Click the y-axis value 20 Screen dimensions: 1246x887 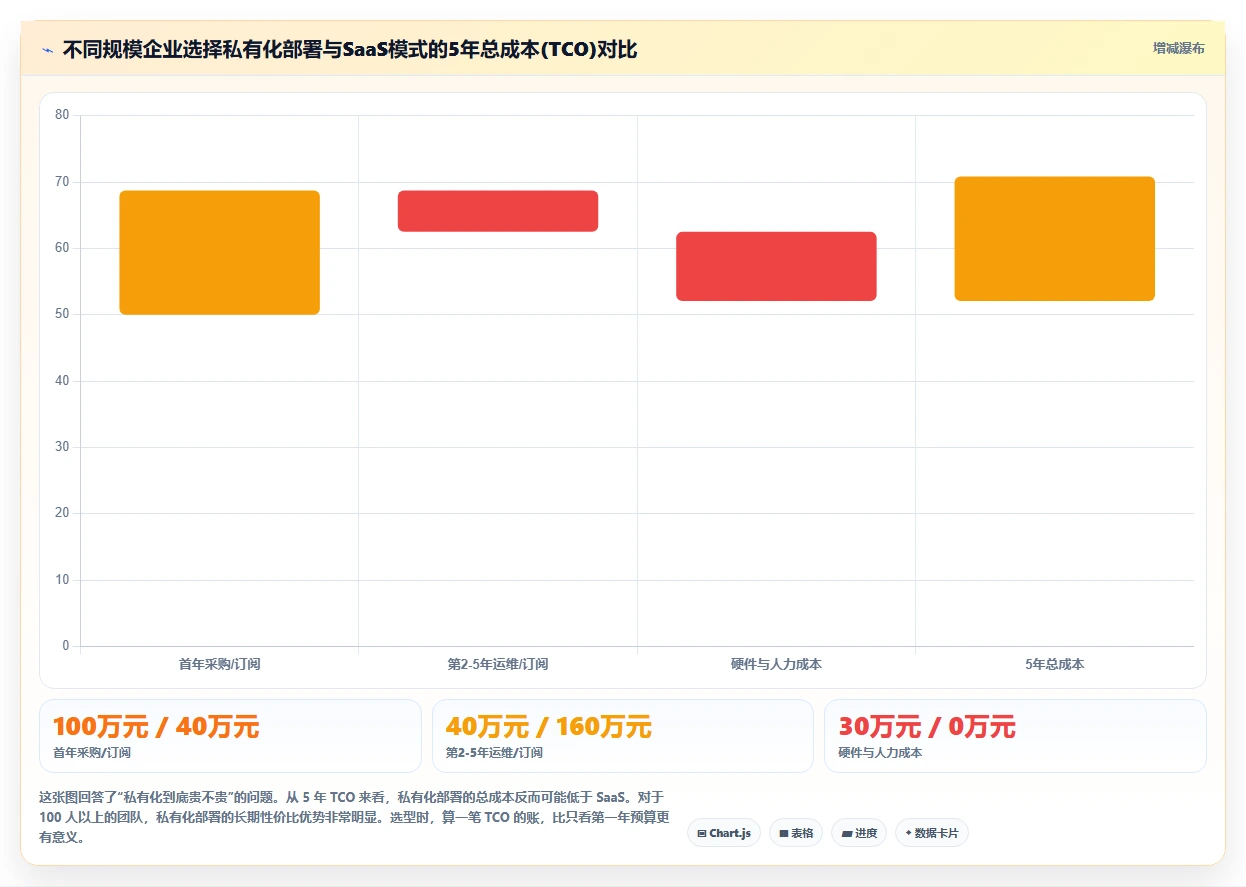pyautogui.click(x=62, y=513)
